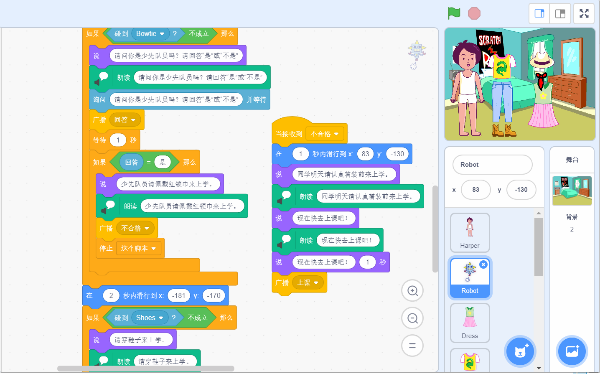Enter full screen stage mode
600x374 pixels.
click(x=584, y=13)
